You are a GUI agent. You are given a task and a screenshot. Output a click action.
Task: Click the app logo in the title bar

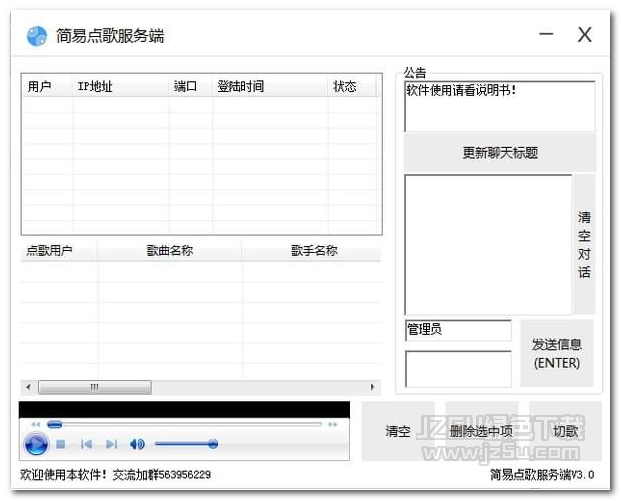(36, 36)
